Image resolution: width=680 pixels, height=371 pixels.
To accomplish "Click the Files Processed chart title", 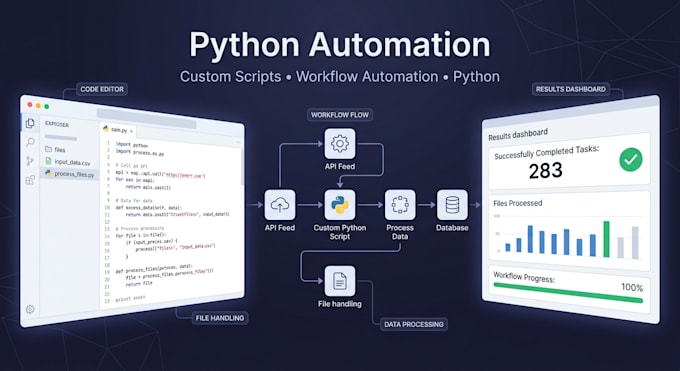I will pyautogui.click(x=518, y=203).
